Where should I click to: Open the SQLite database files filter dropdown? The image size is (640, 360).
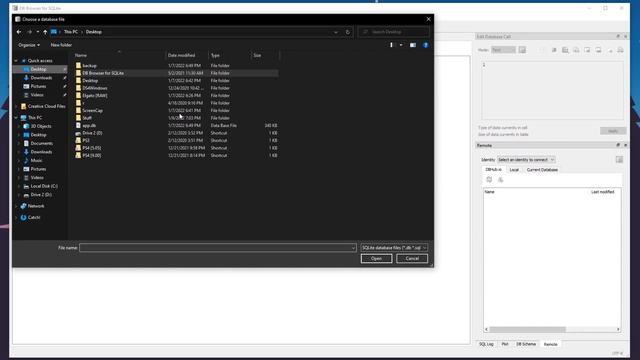point(394,248)
